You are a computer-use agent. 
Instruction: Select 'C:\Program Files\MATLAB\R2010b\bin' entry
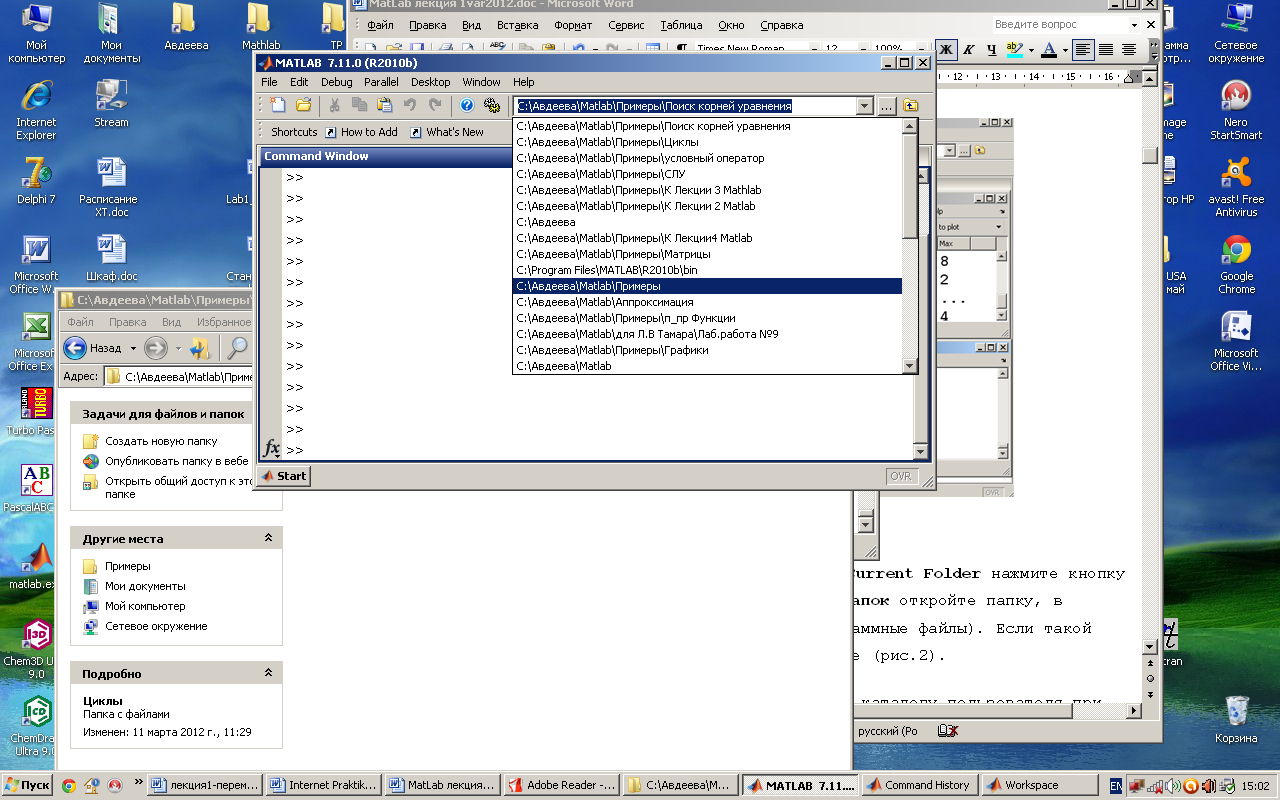point(707,270)
